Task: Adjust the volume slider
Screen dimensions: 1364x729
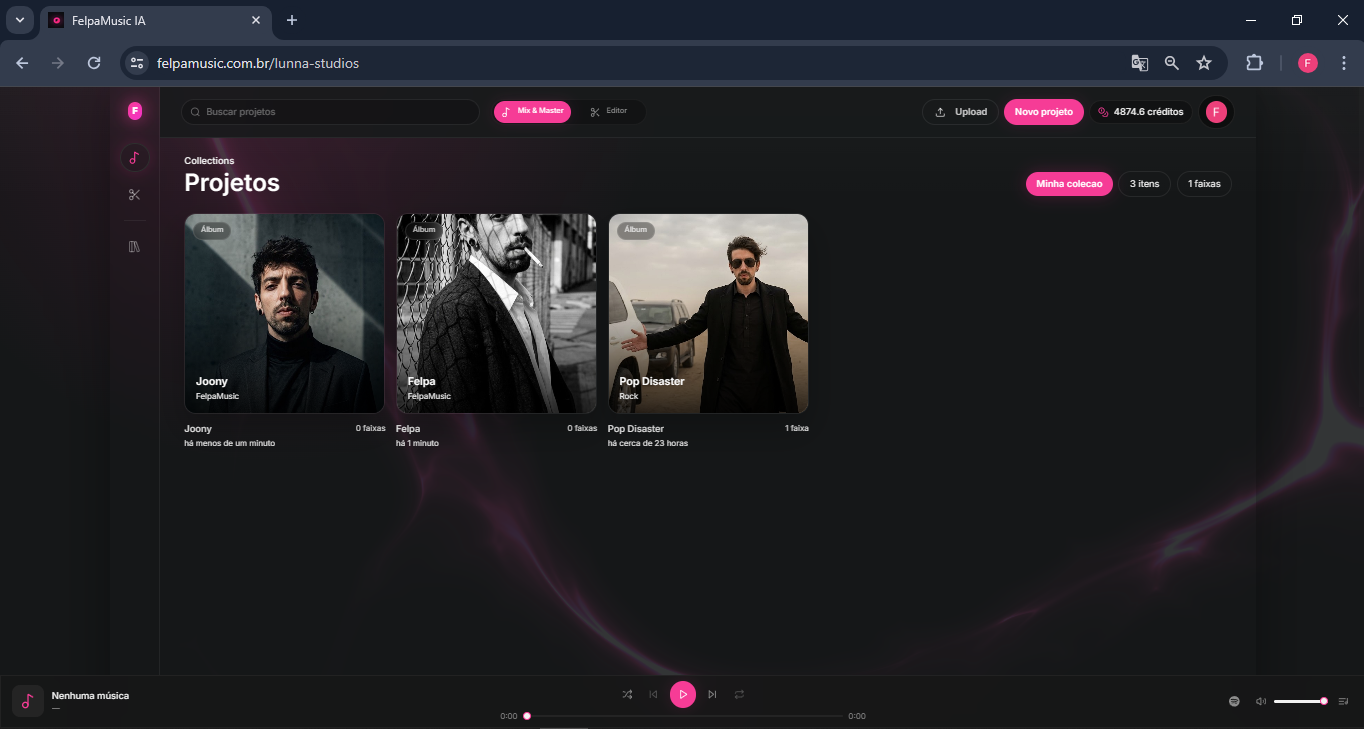Action: pyautogui.click(x=1299, y=701)
